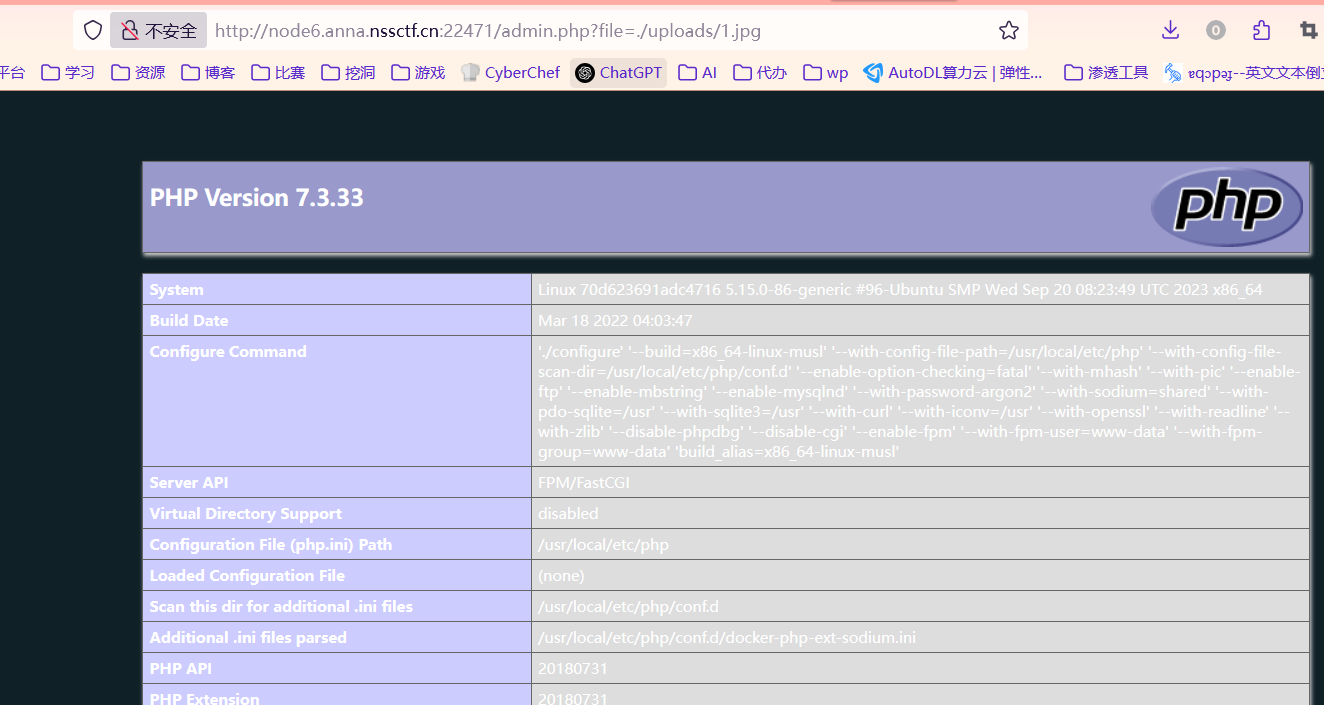1324x705 pixels.
Task: Select the Mar 18 2022 04:03:47 value
Action: click(x=615, y=321)
